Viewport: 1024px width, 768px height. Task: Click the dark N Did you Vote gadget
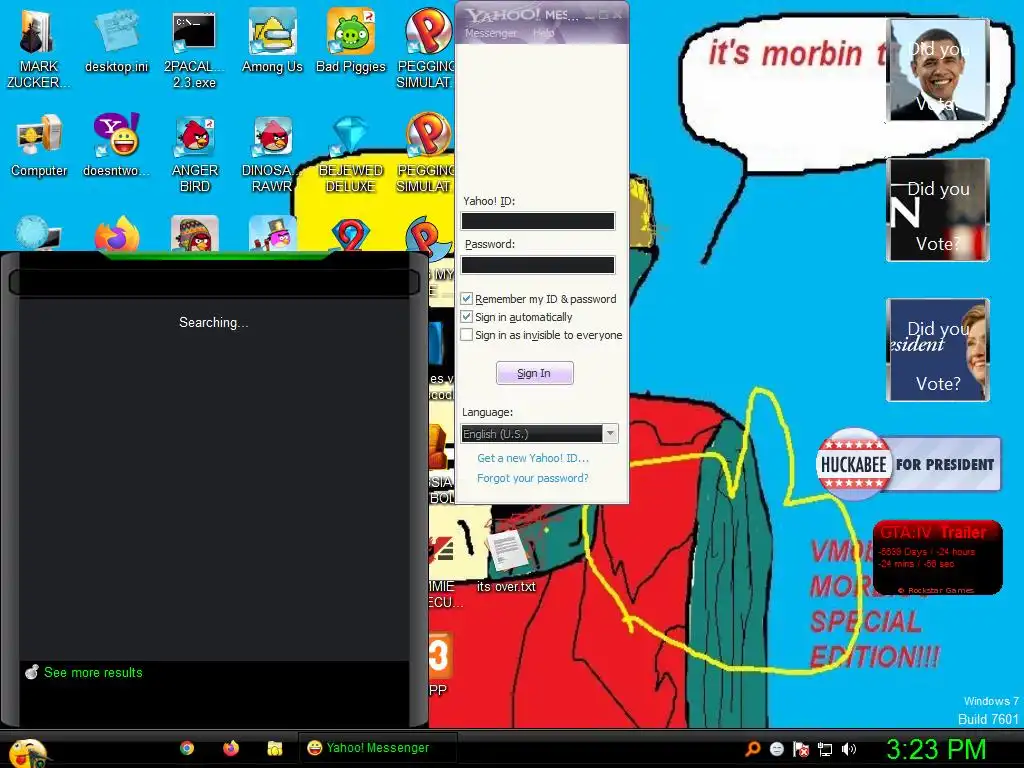tap(938, 210)
